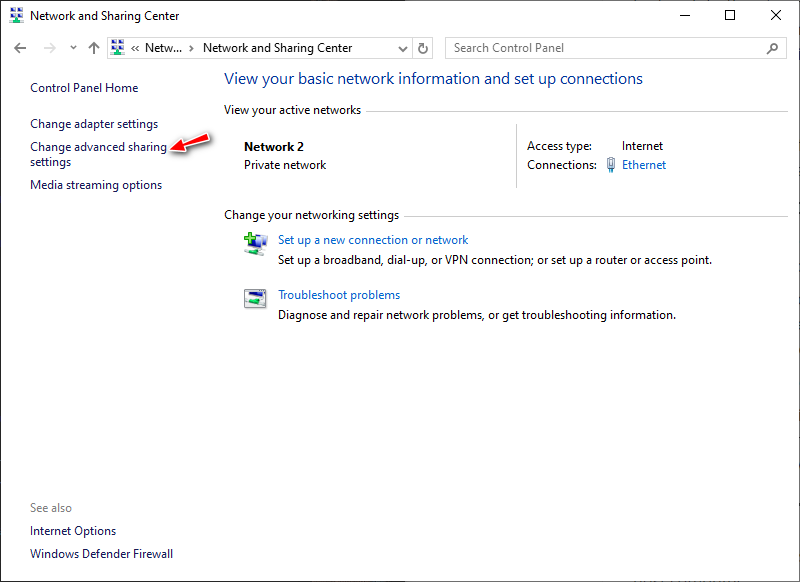
Task: Click the 'Private network' label
Action: (x=285, y=165)
